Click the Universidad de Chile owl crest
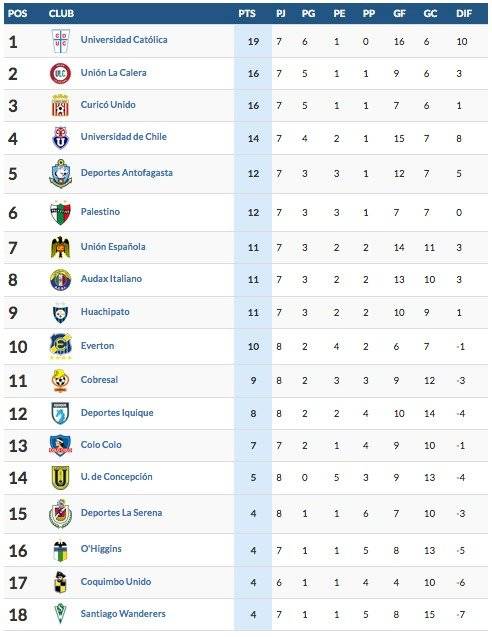 (61, 138)
